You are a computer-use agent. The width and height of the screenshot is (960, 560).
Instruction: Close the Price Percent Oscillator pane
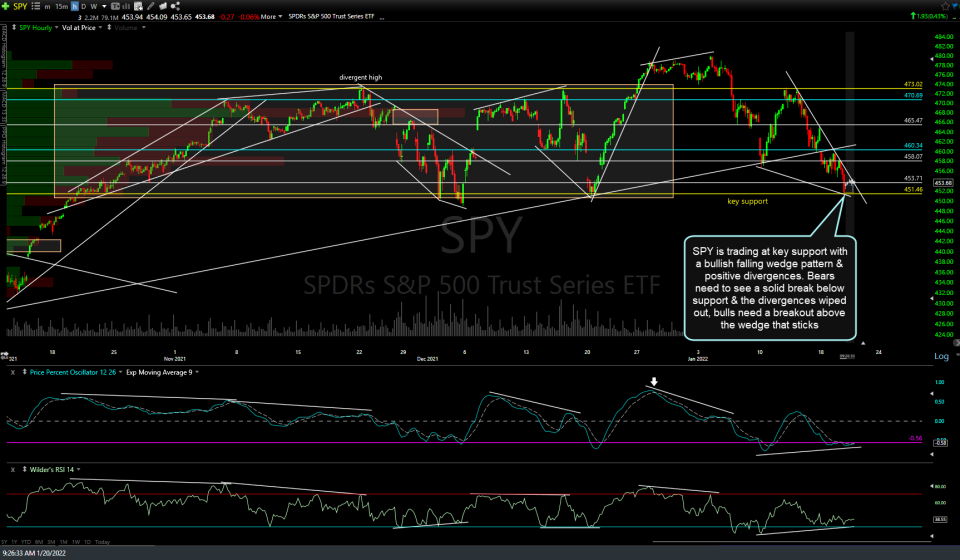pos(13,373)
